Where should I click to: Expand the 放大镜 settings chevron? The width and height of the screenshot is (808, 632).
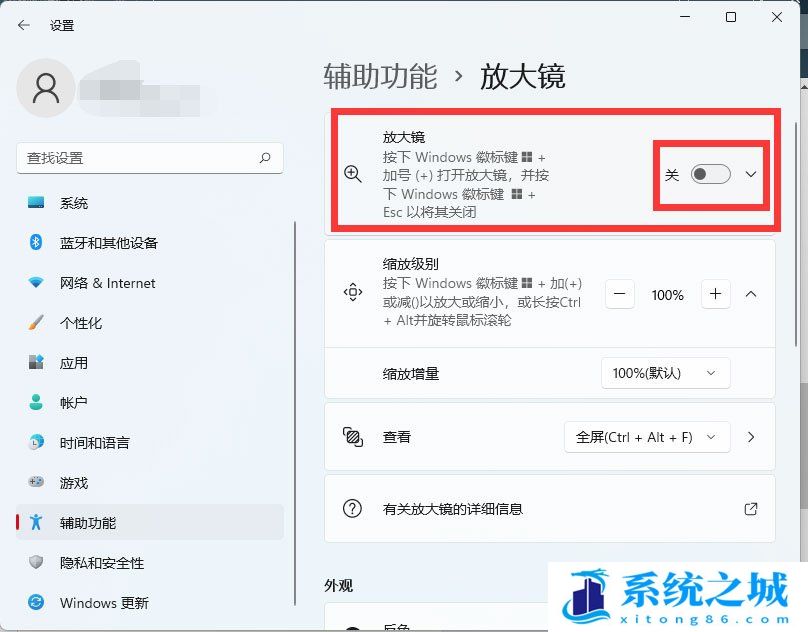pos(750,174)
